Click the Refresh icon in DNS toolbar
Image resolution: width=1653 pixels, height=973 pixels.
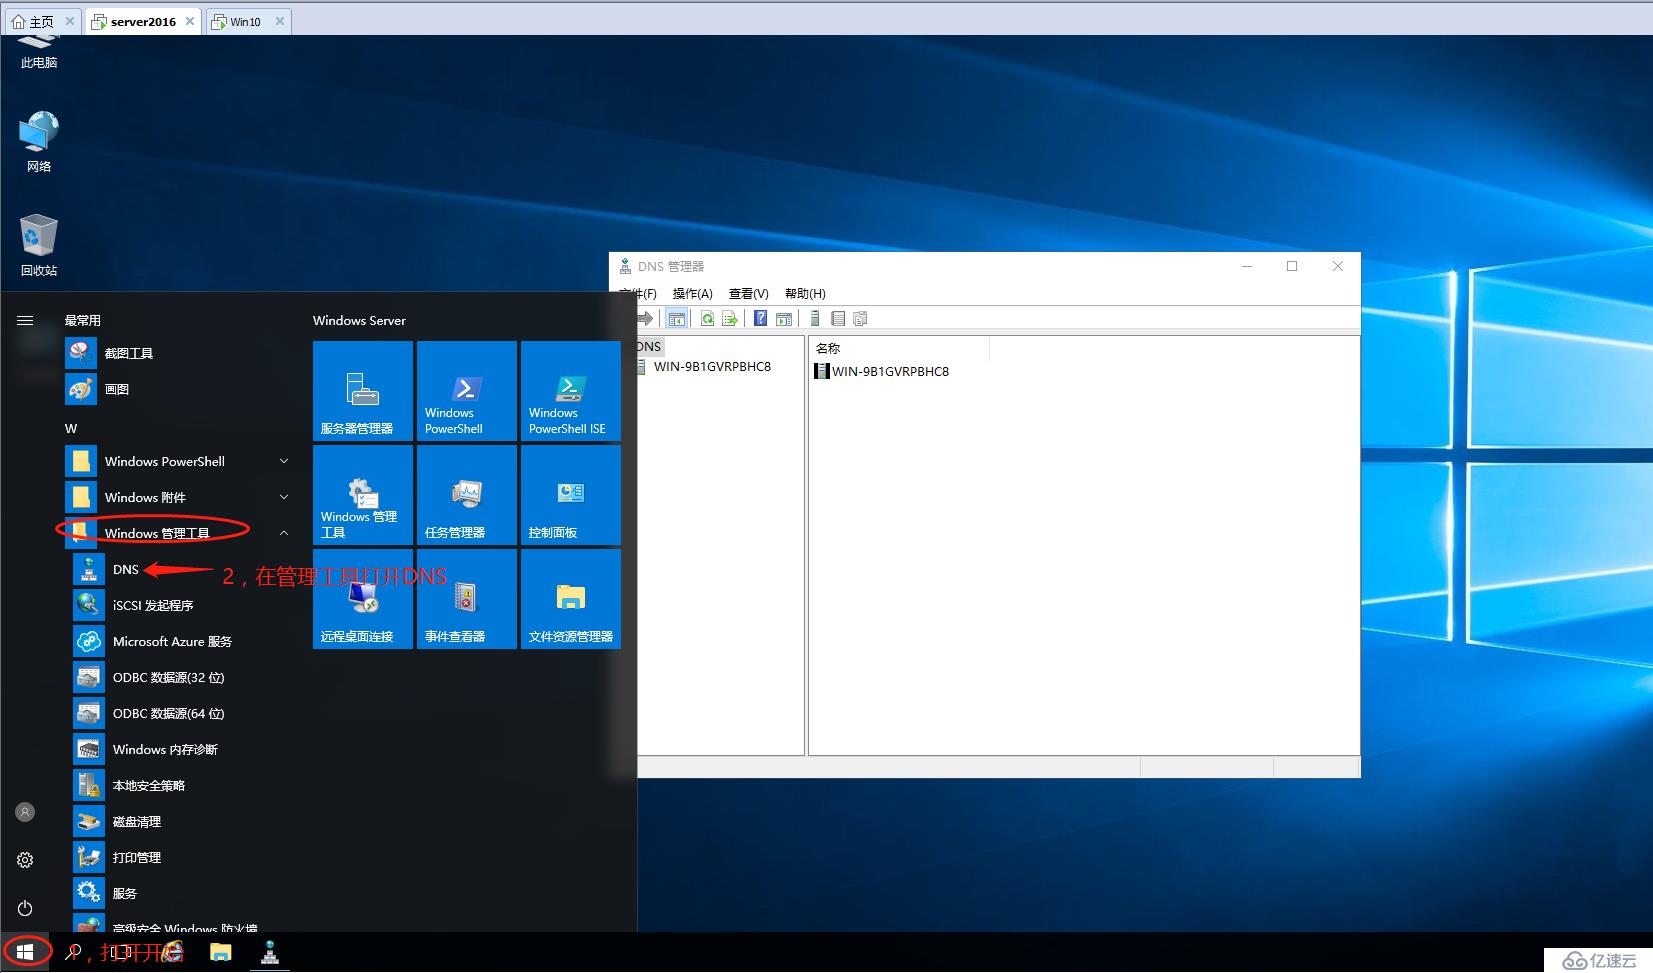(707, 318)
